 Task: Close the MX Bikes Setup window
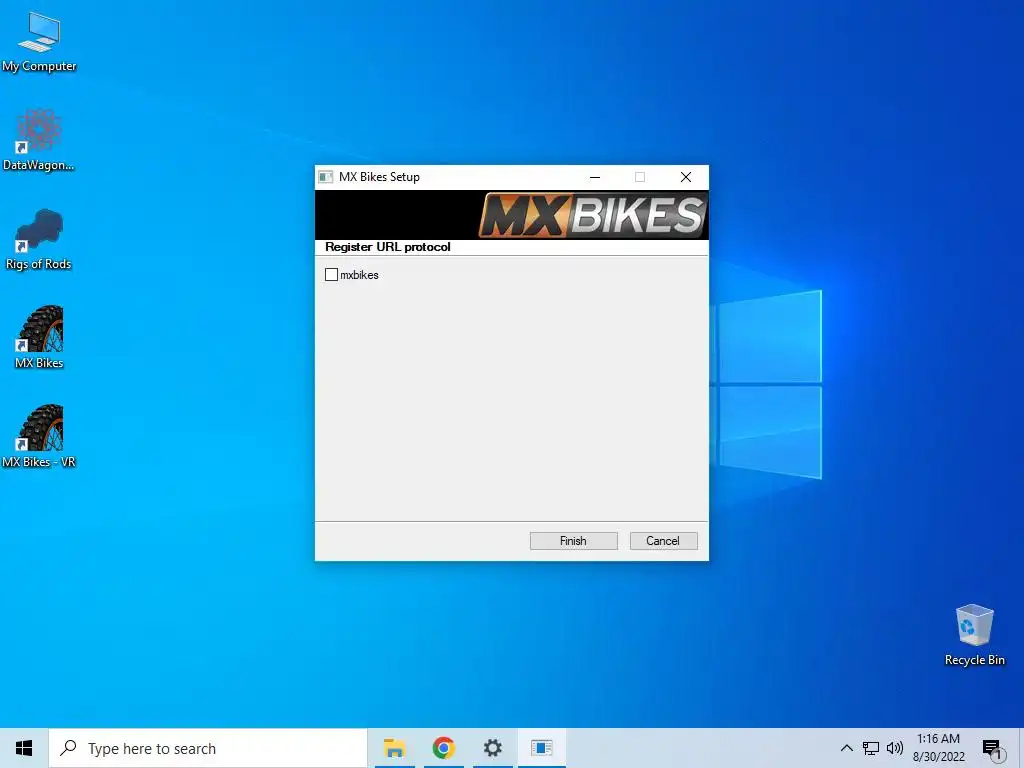pyautogui.click(x=686, y=177)
